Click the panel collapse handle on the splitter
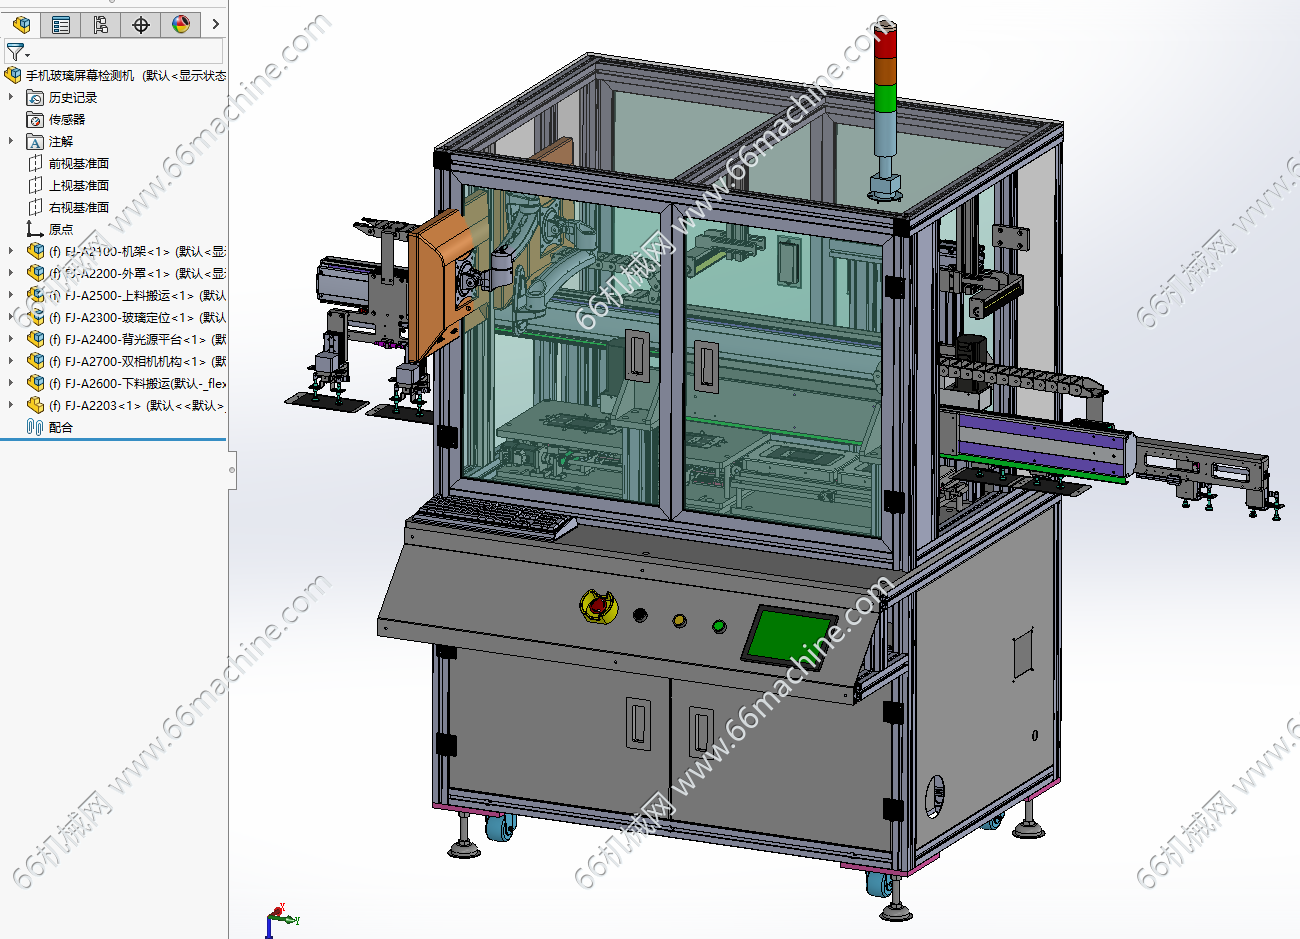 point(232,468)
